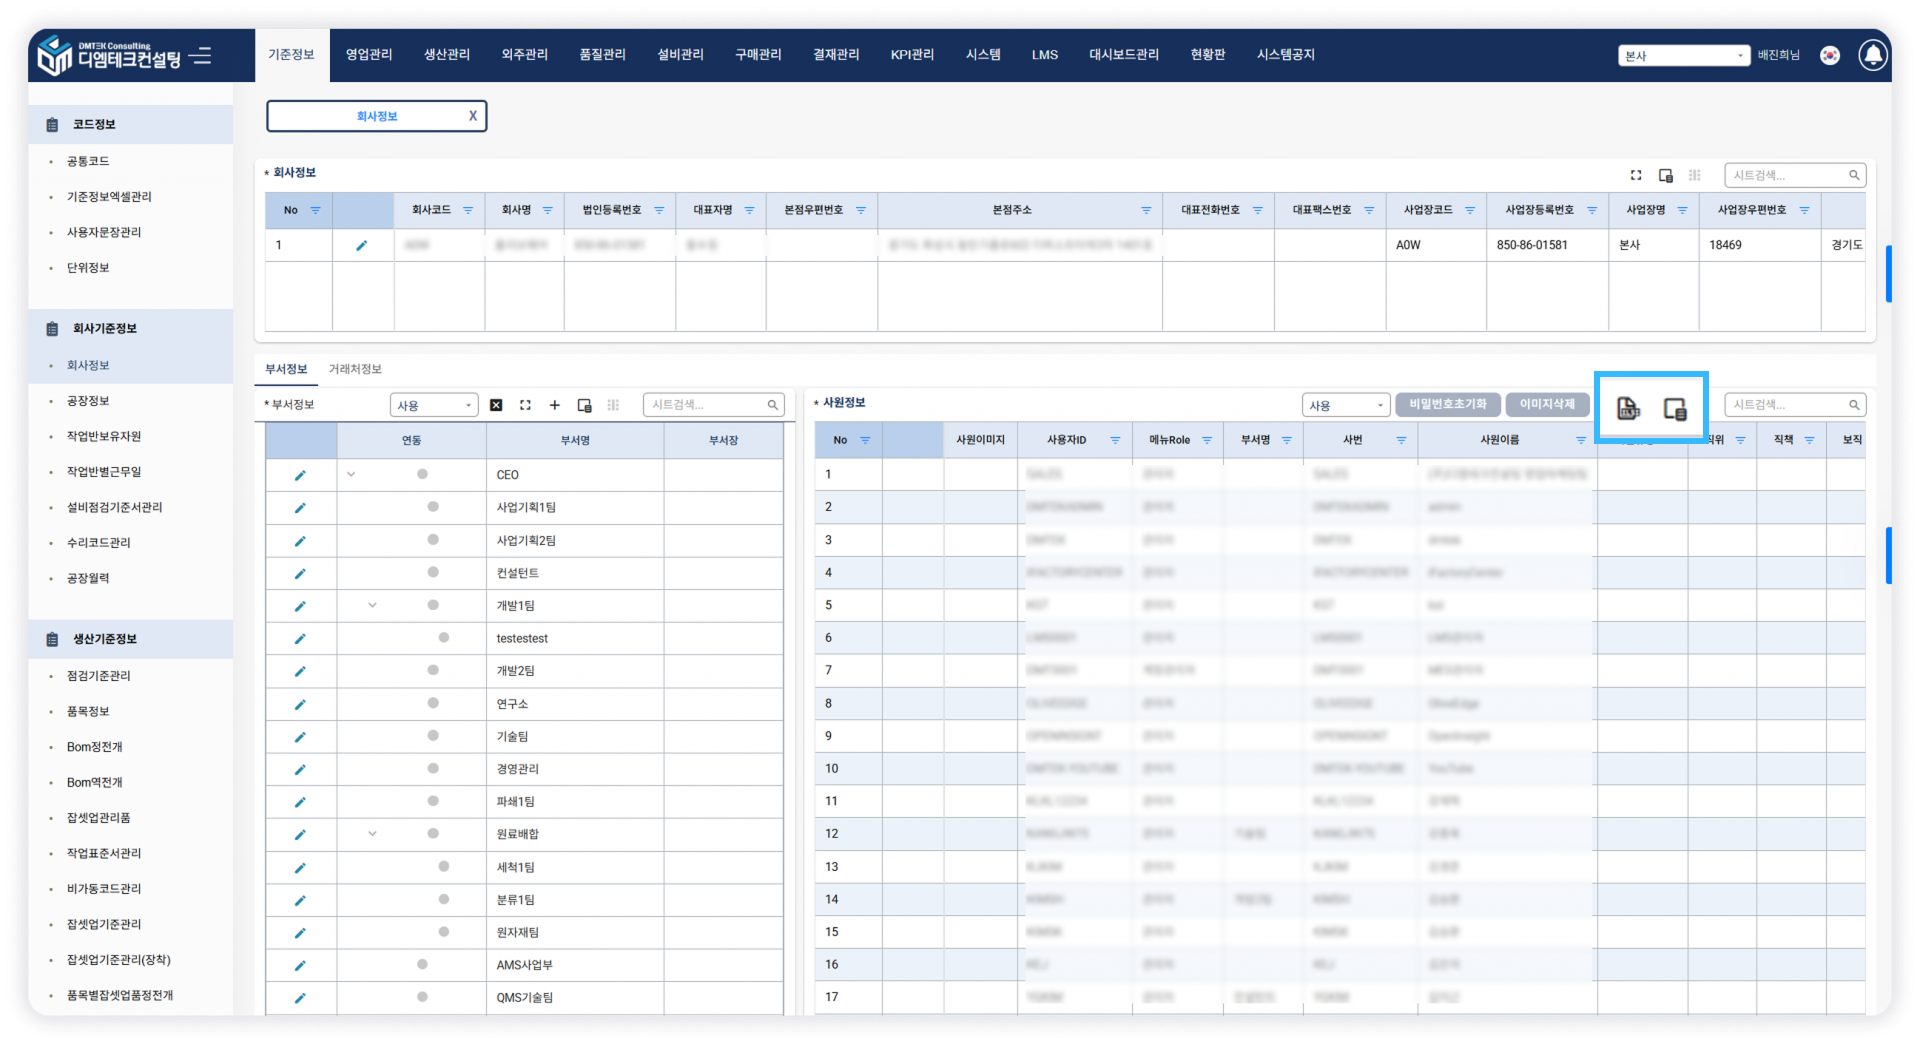Open 공통코드 in the sidebar

click(x=88, y=161)
